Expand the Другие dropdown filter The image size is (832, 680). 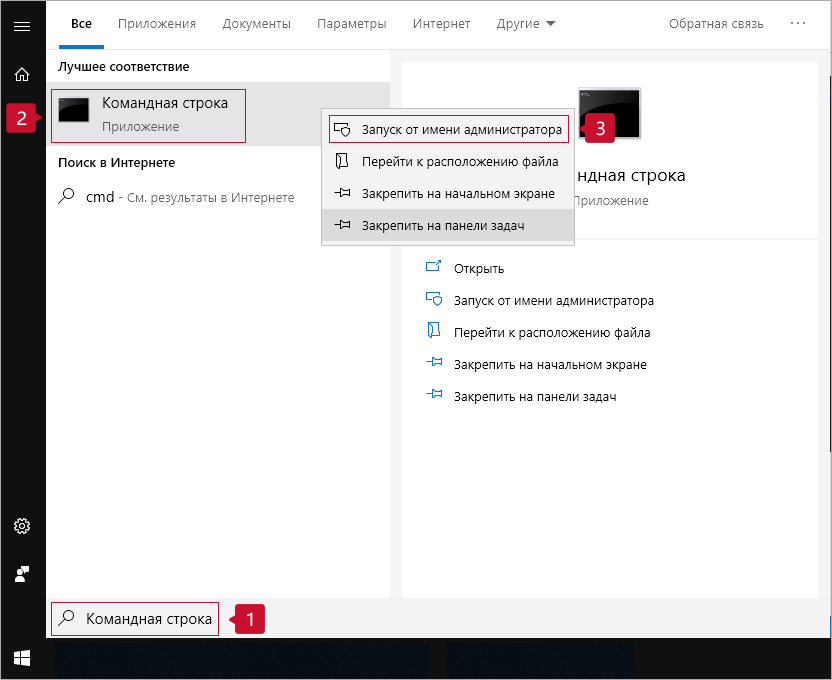[x=526, y=23]
